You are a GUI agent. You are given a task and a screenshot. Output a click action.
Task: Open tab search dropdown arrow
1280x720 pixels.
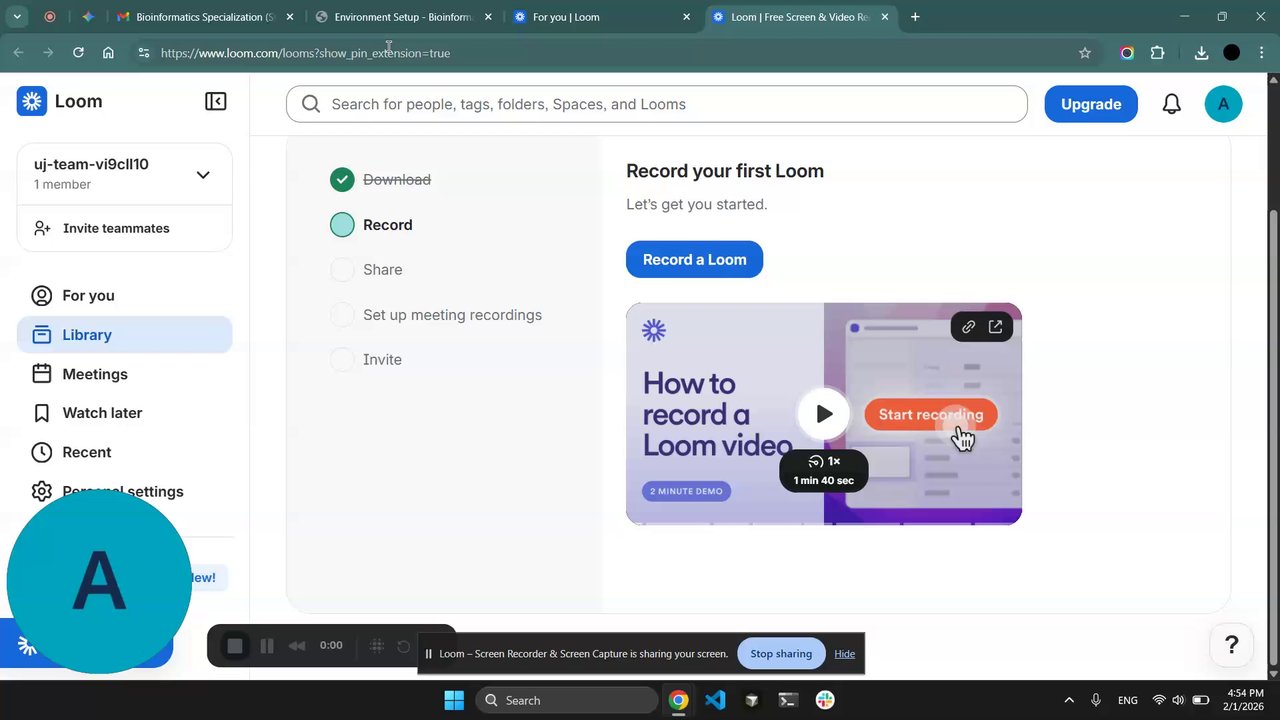pos(17,17)
